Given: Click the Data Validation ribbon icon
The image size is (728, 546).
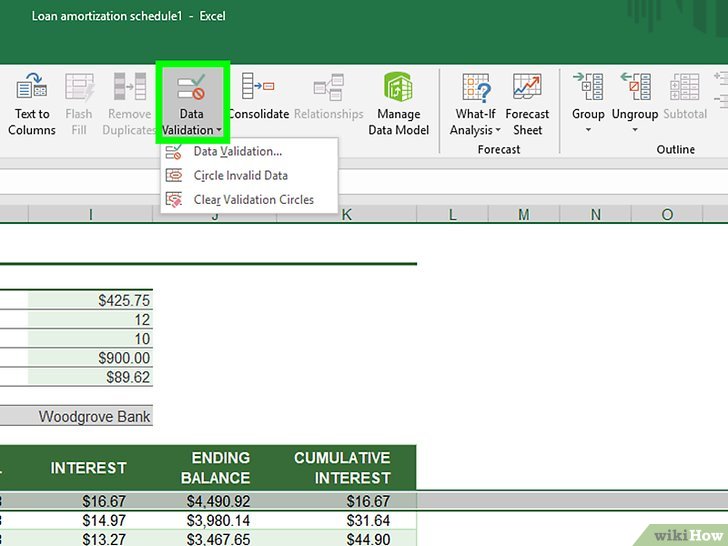Looking at the screenshot, I should pyautogui.click(x=191, y=87).
